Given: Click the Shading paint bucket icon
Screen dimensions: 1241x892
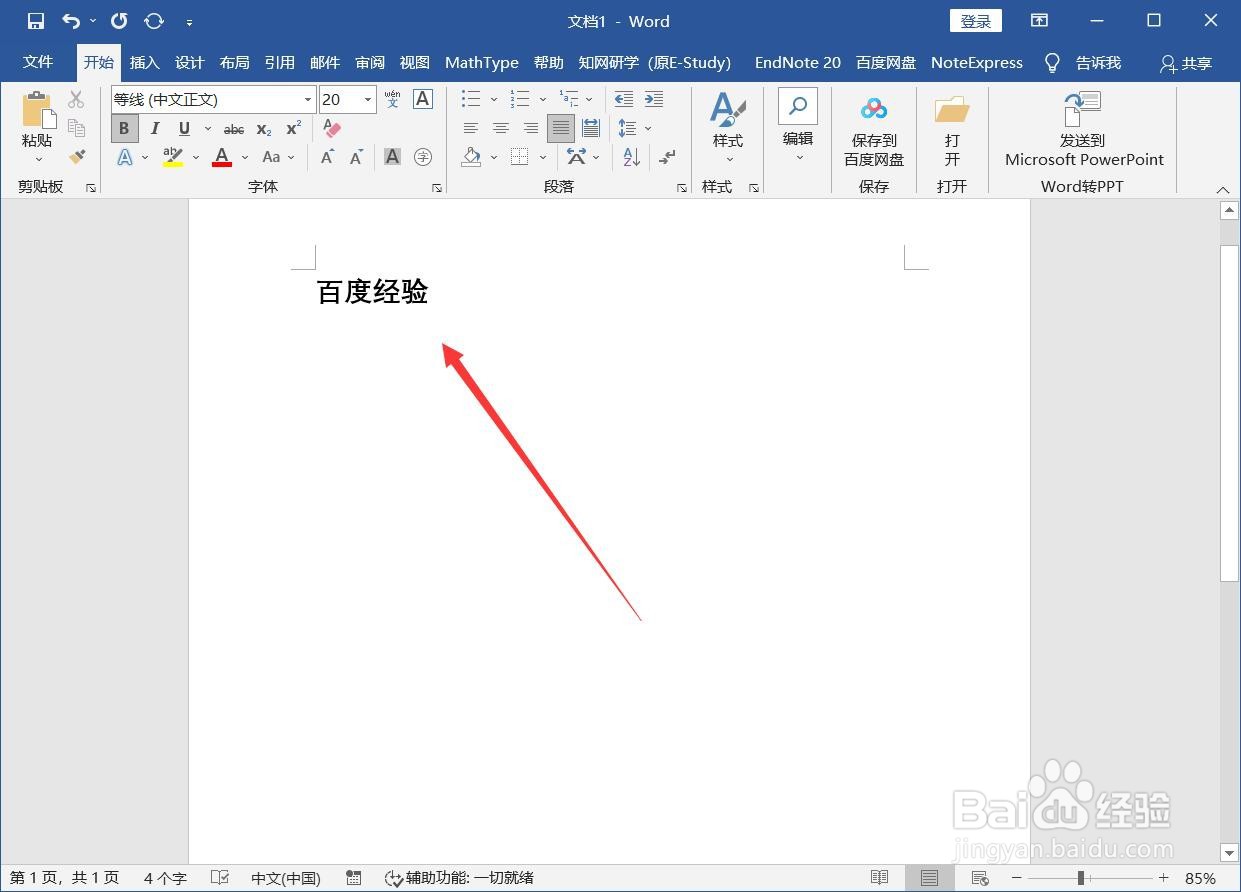Looking at the screenshot, I should point(472,157).
